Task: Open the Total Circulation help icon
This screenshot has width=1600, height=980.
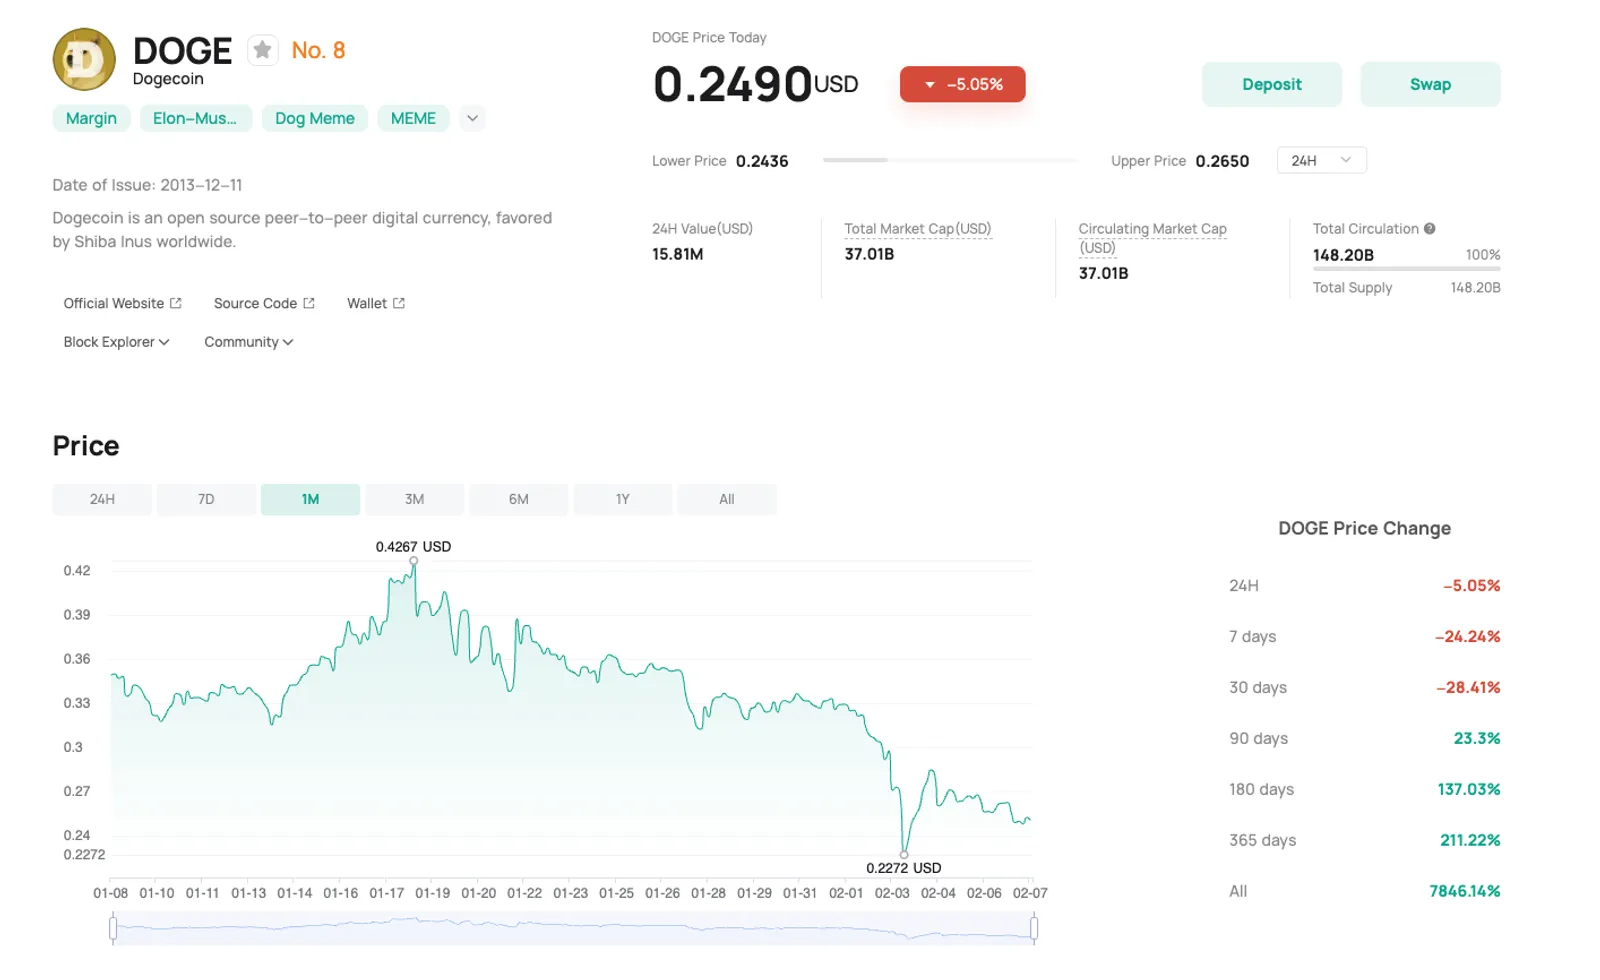Action: point(1430,229)
